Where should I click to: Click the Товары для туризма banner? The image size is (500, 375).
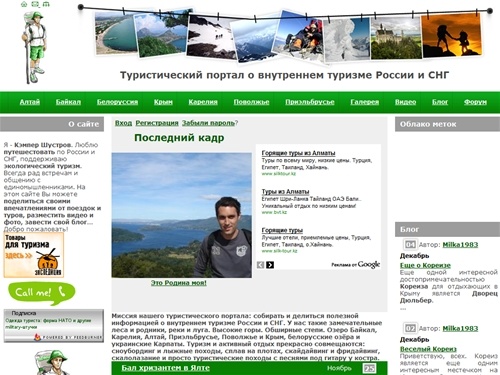pos(34,255)
